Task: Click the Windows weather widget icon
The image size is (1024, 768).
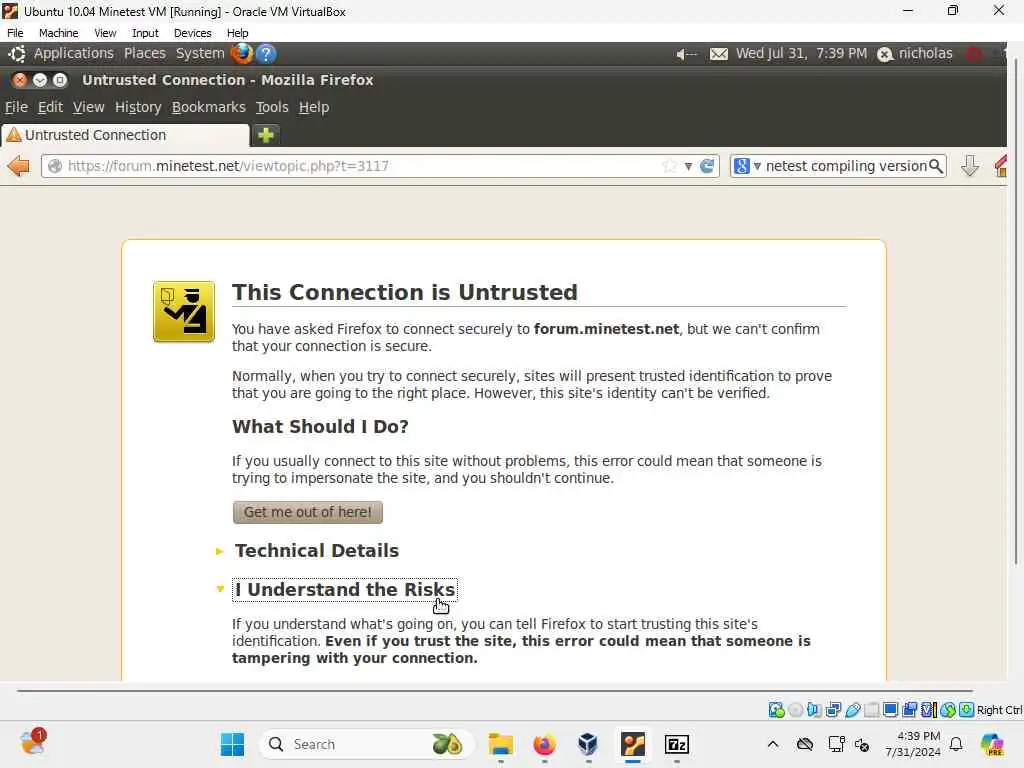Action: 33,743
